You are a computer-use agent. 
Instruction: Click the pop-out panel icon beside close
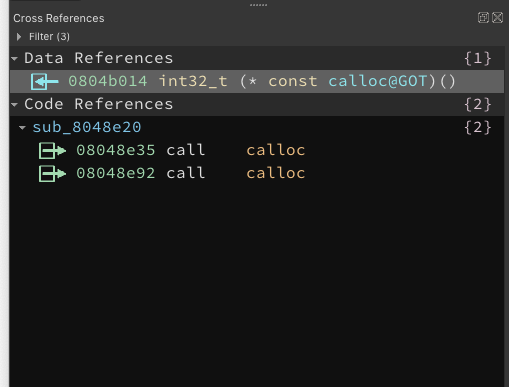pos(483,17)
